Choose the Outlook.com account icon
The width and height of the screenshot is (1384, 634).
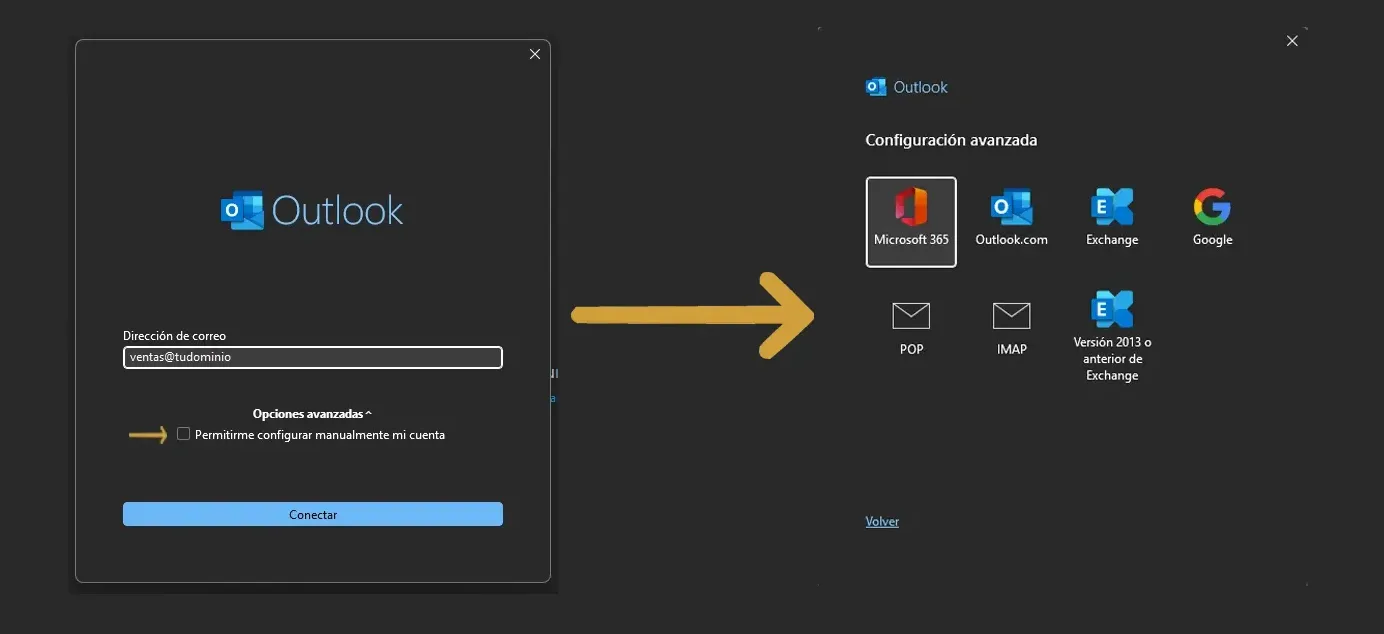[1011, 210]
